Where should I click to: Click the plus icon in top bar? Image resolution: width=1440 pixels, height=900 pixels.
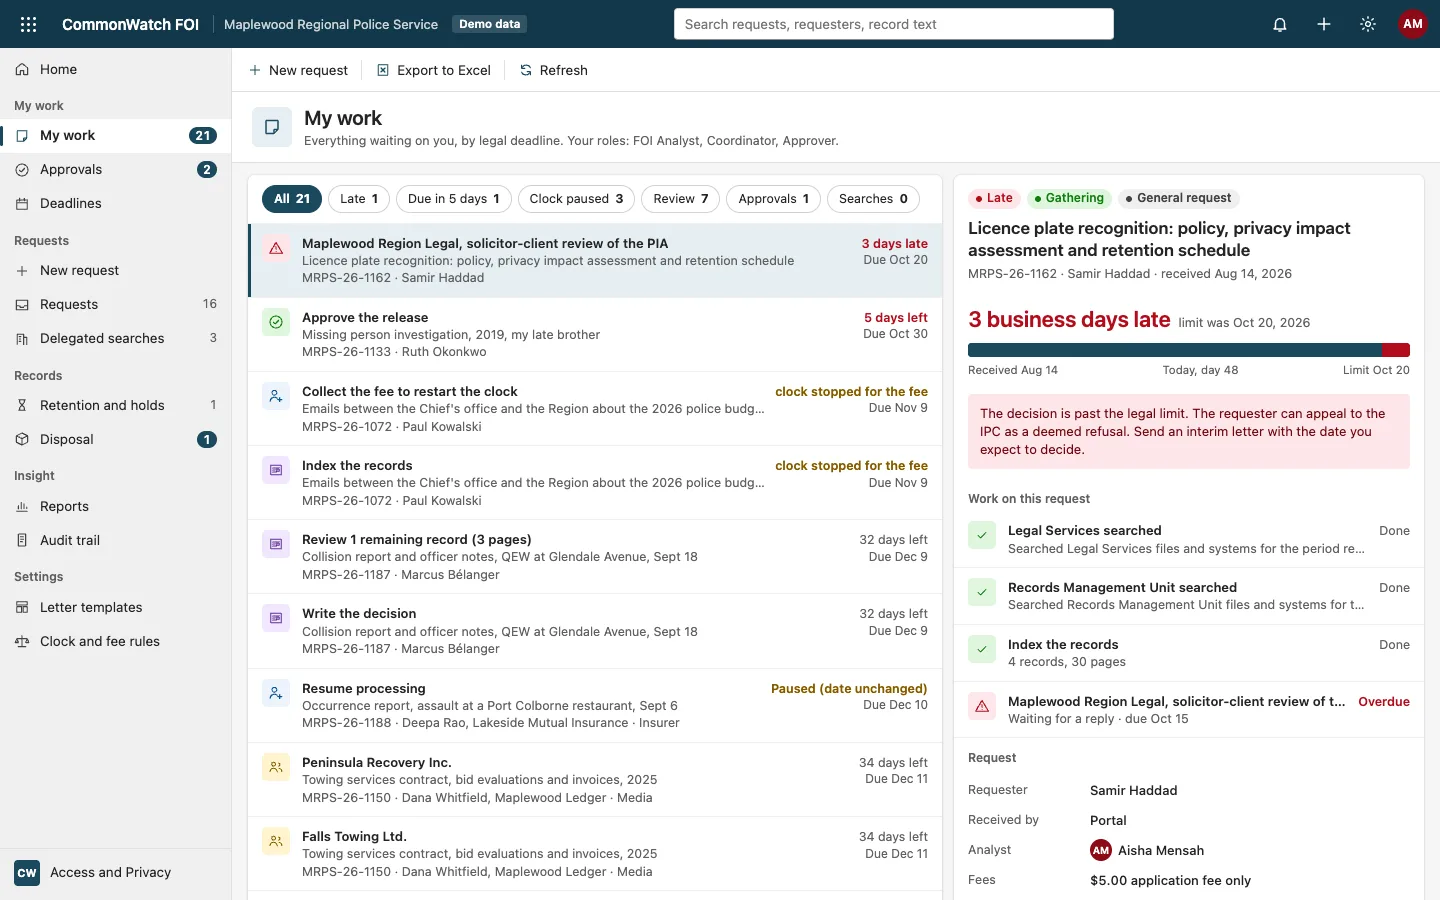tap(1324, 24)
